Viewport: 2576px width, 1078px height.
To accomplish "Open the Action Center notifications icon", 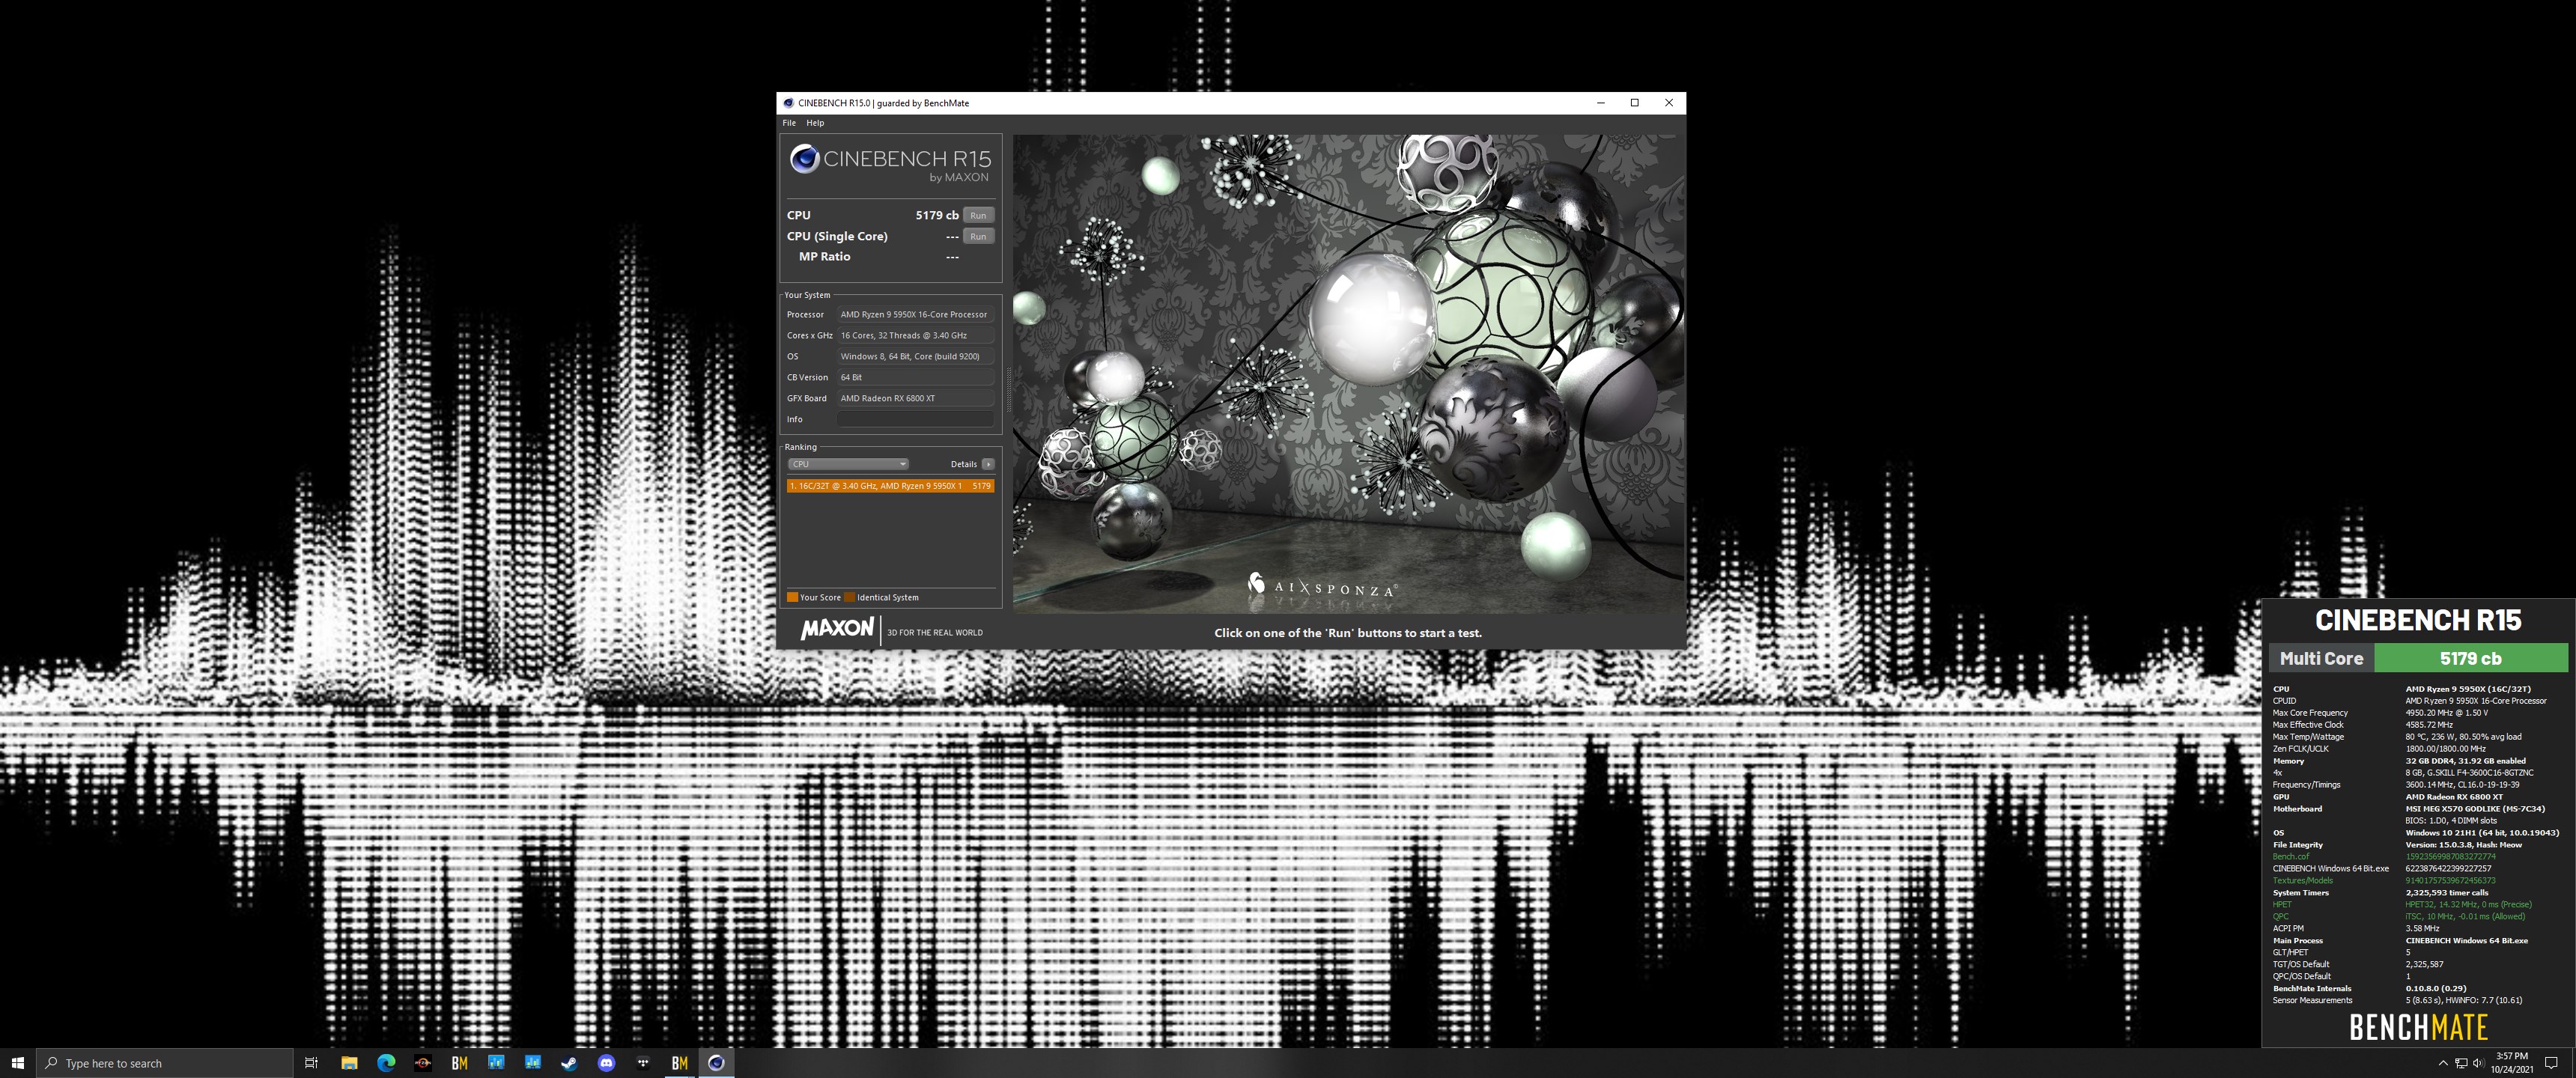I will [x=2552, y=1063].
